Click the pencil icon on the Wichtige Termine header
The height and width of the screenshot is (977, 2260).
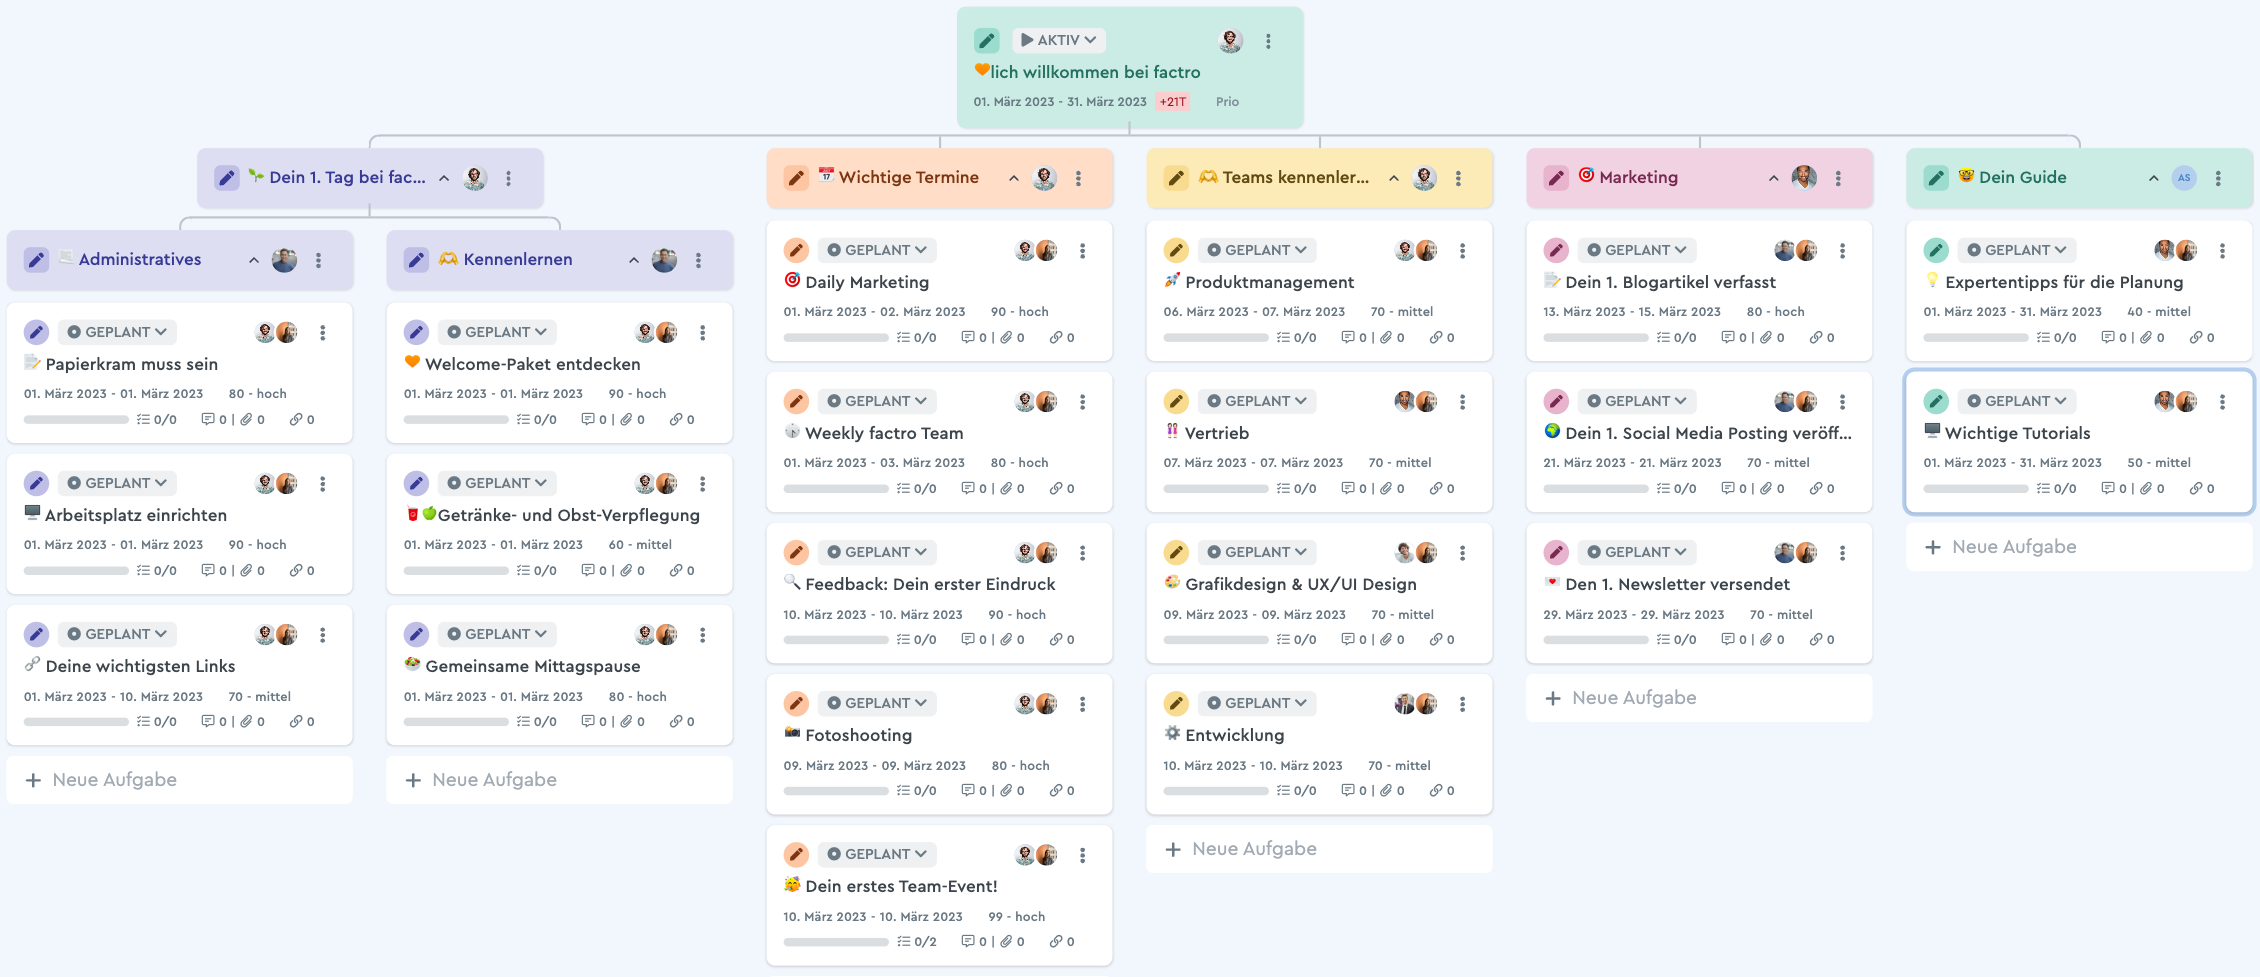[x=796, y=178]
